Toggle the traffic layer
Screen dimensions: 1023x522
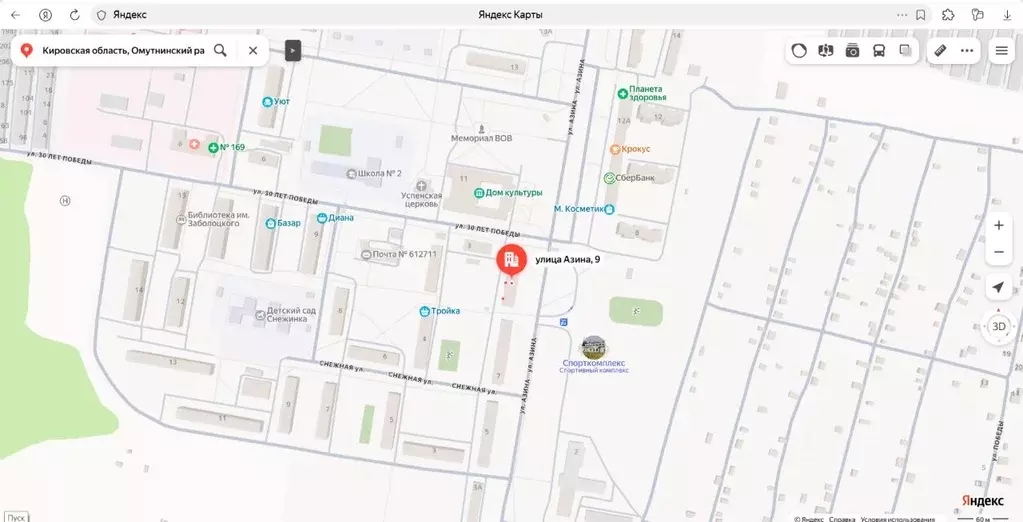(x=799, y=50)
